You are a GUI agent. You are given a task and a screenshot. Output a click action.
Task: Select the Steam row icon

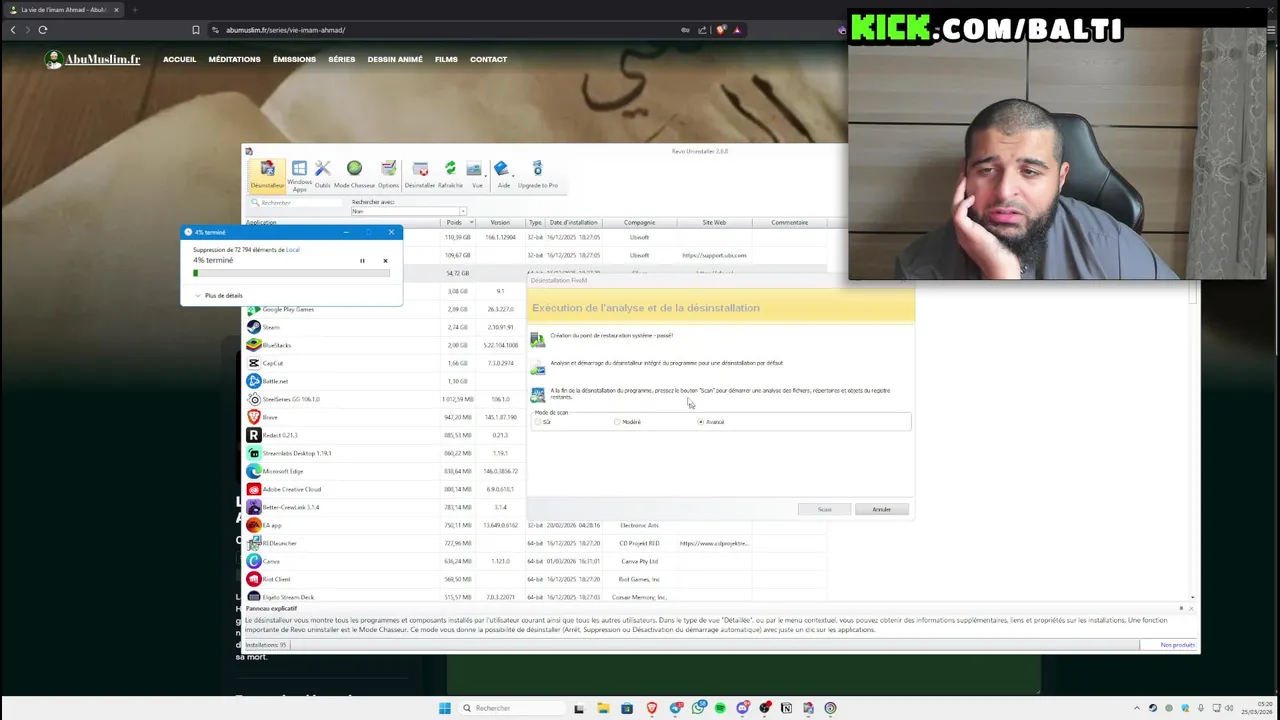254,327
